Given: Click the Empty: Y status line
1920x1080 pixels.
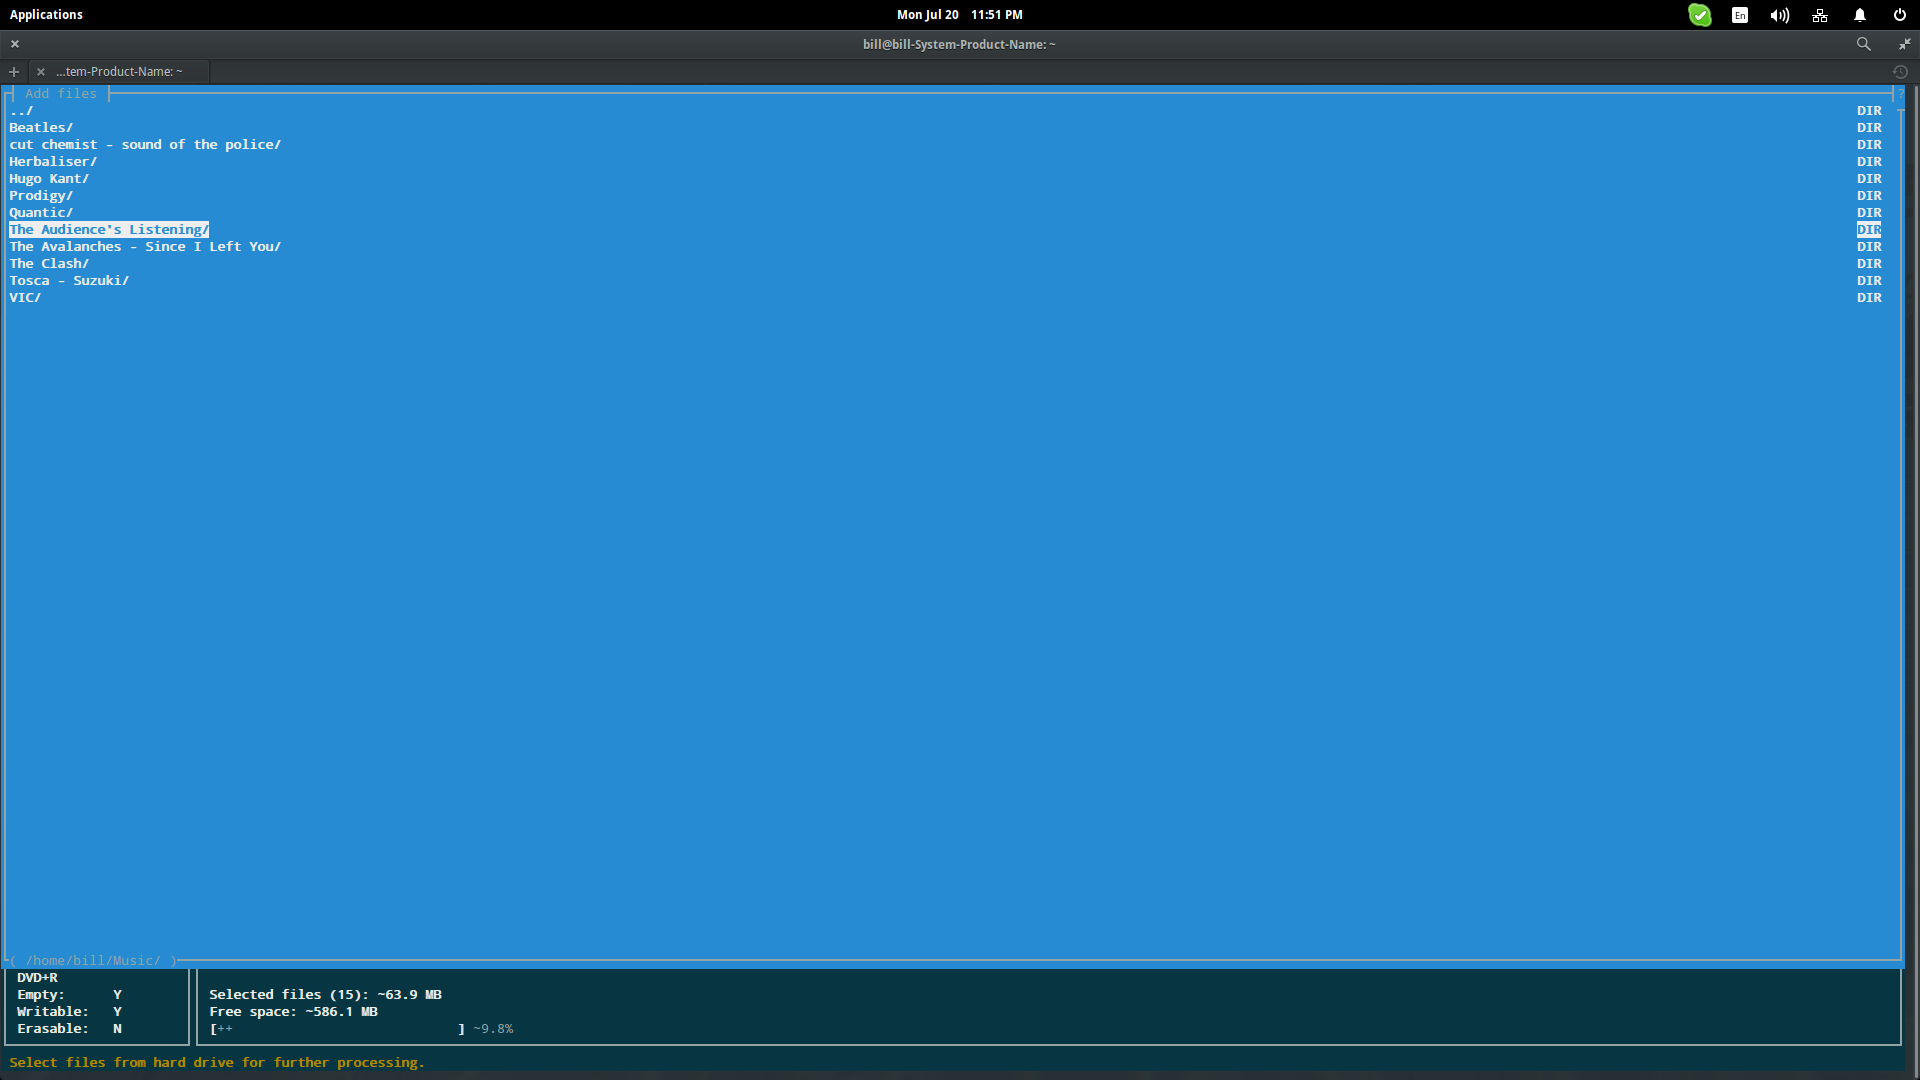Looking at the screenshot, I should tap(69, 995).
